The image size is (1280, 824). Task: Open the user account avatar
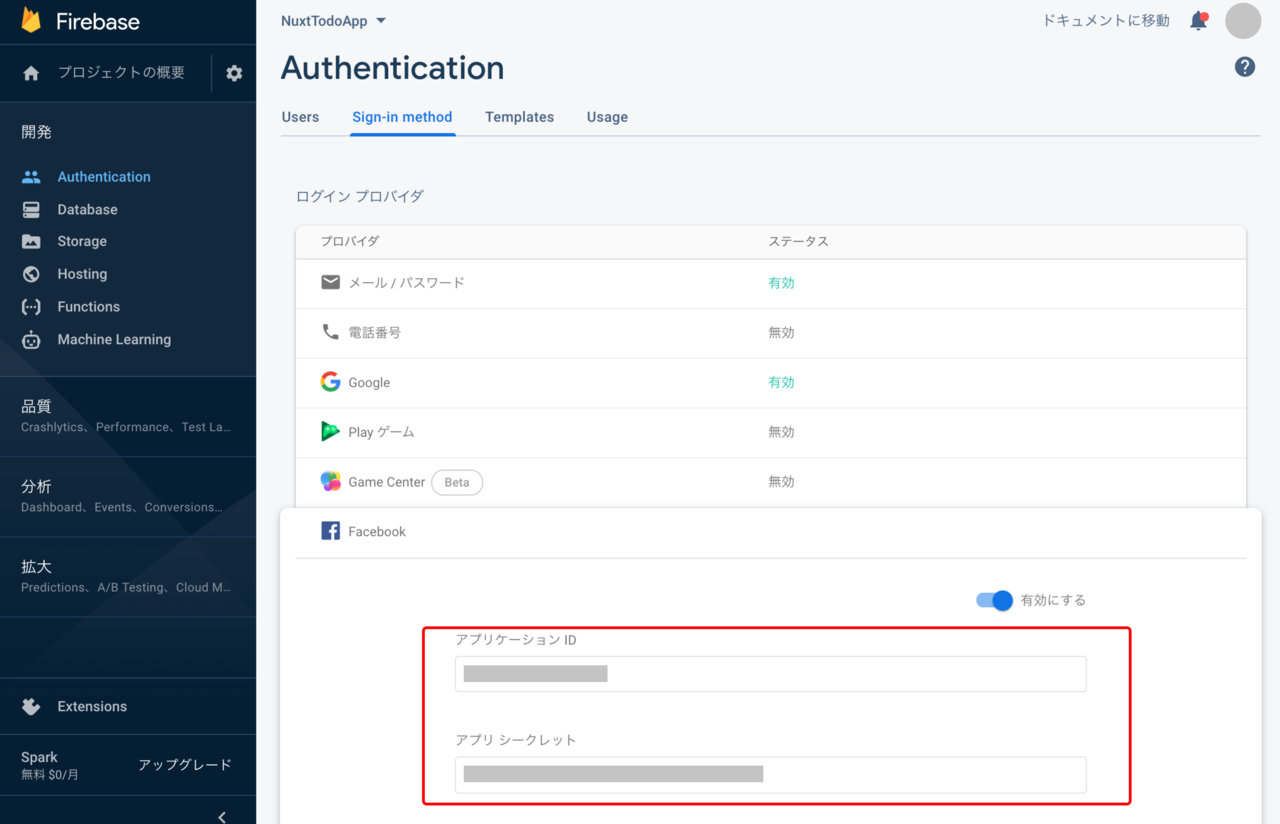click(1243, 21)
